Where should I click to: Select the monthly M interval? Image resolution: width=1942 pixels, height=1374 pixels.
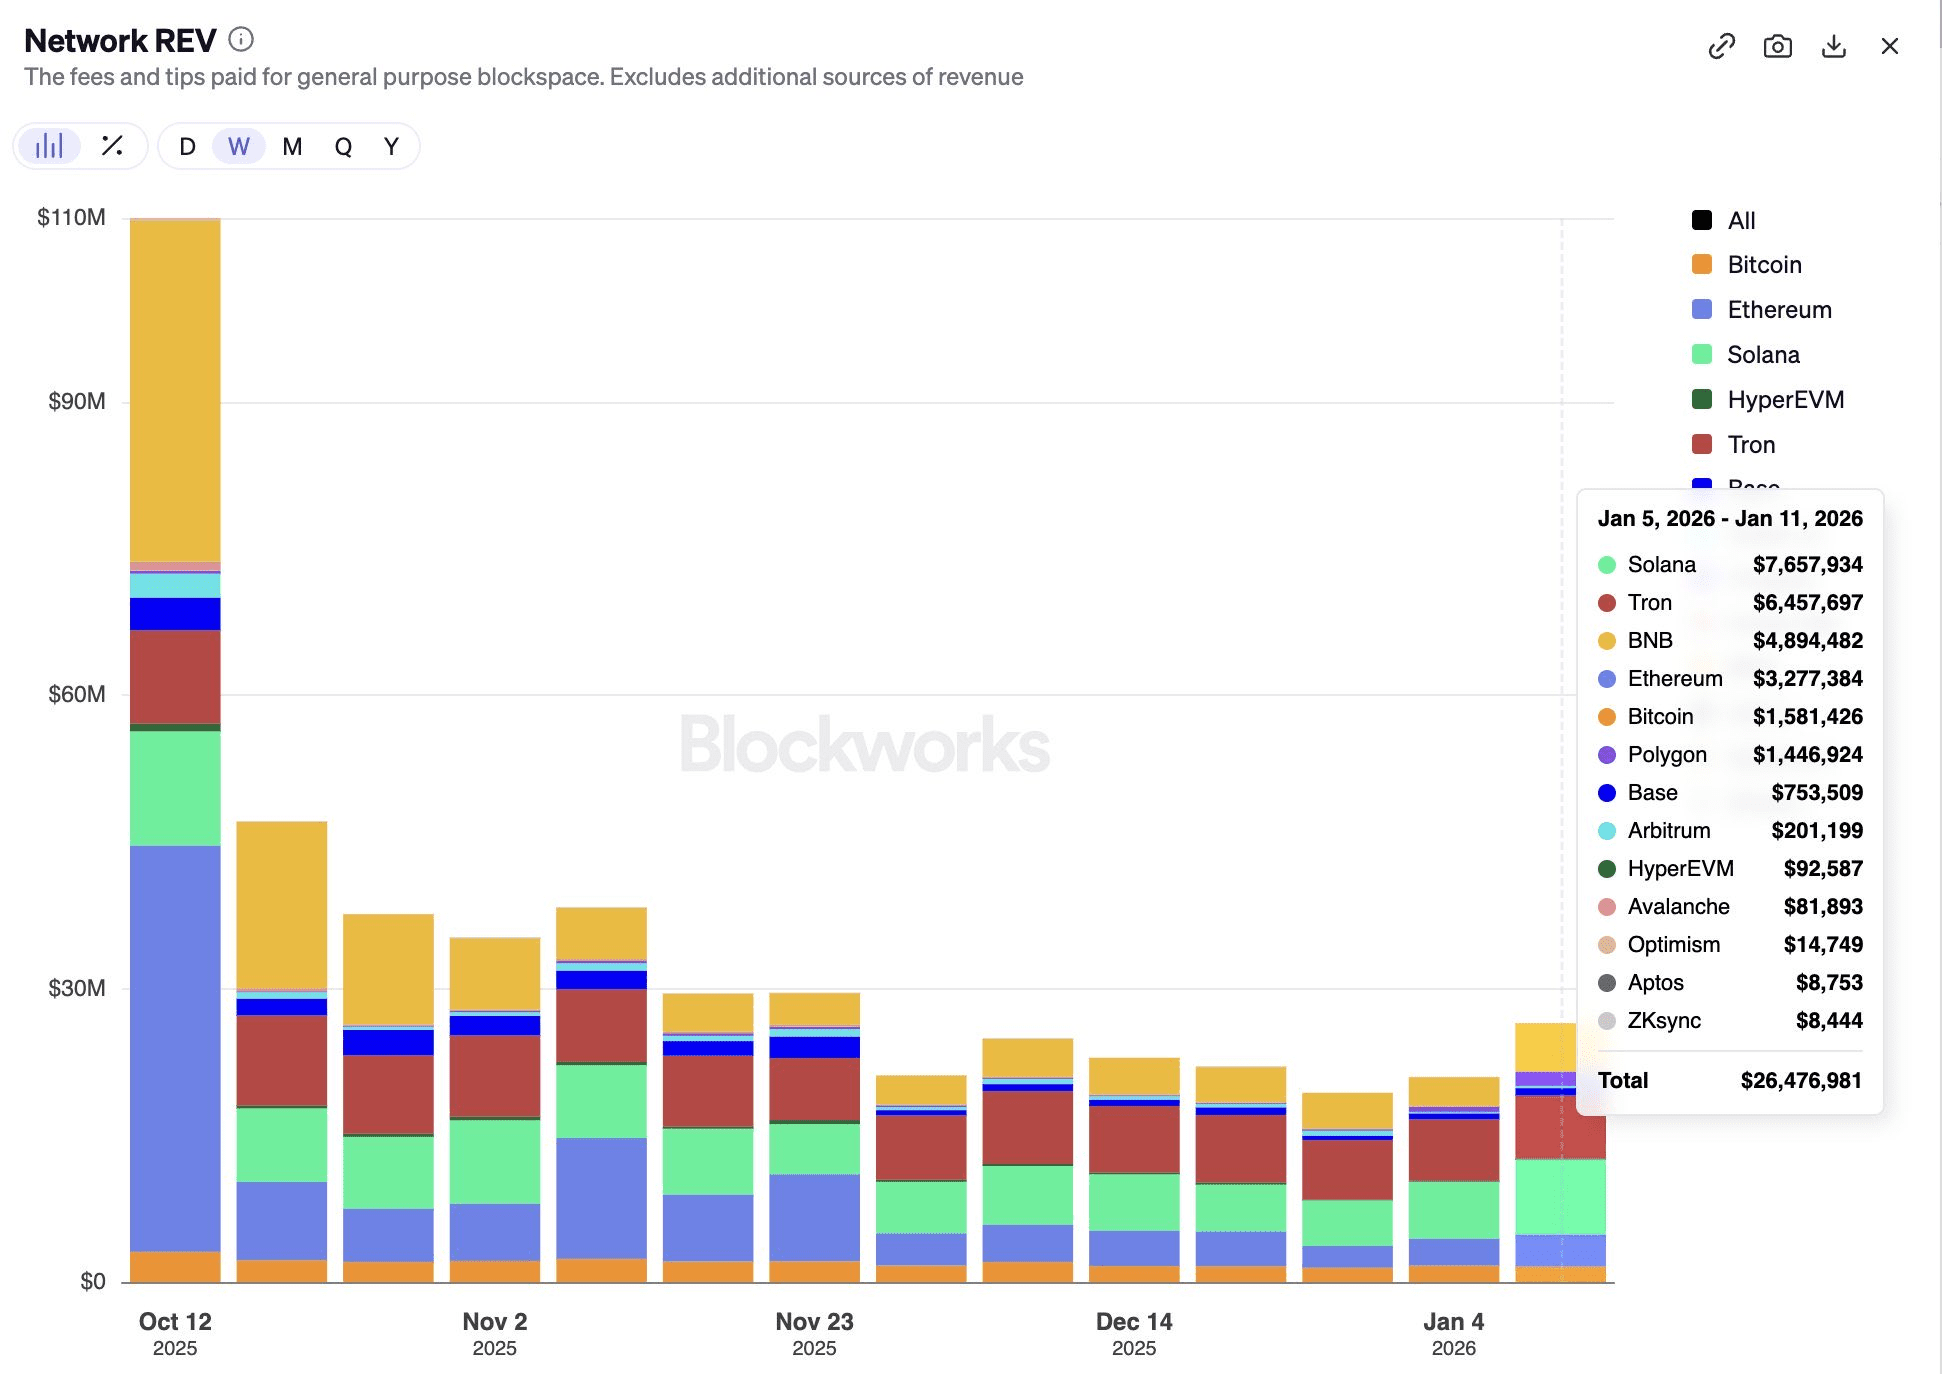pyautogui.click(x=292, y=147)
